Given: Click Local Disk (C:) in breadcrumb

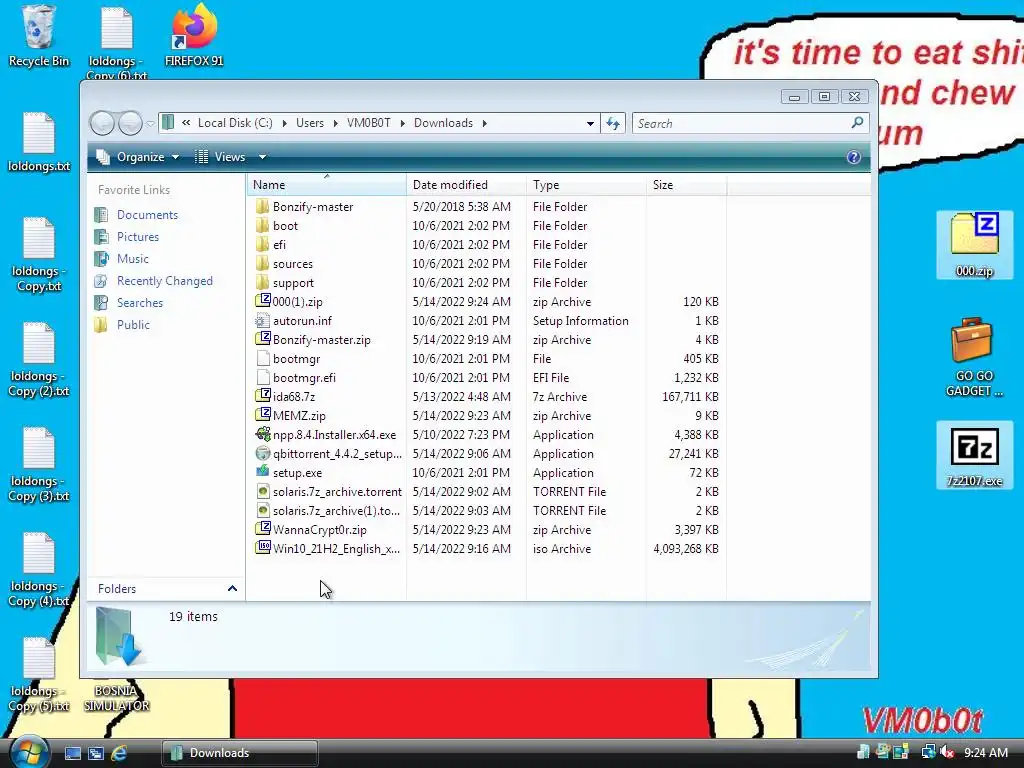Looking at the screenshot, I should 235,123.
